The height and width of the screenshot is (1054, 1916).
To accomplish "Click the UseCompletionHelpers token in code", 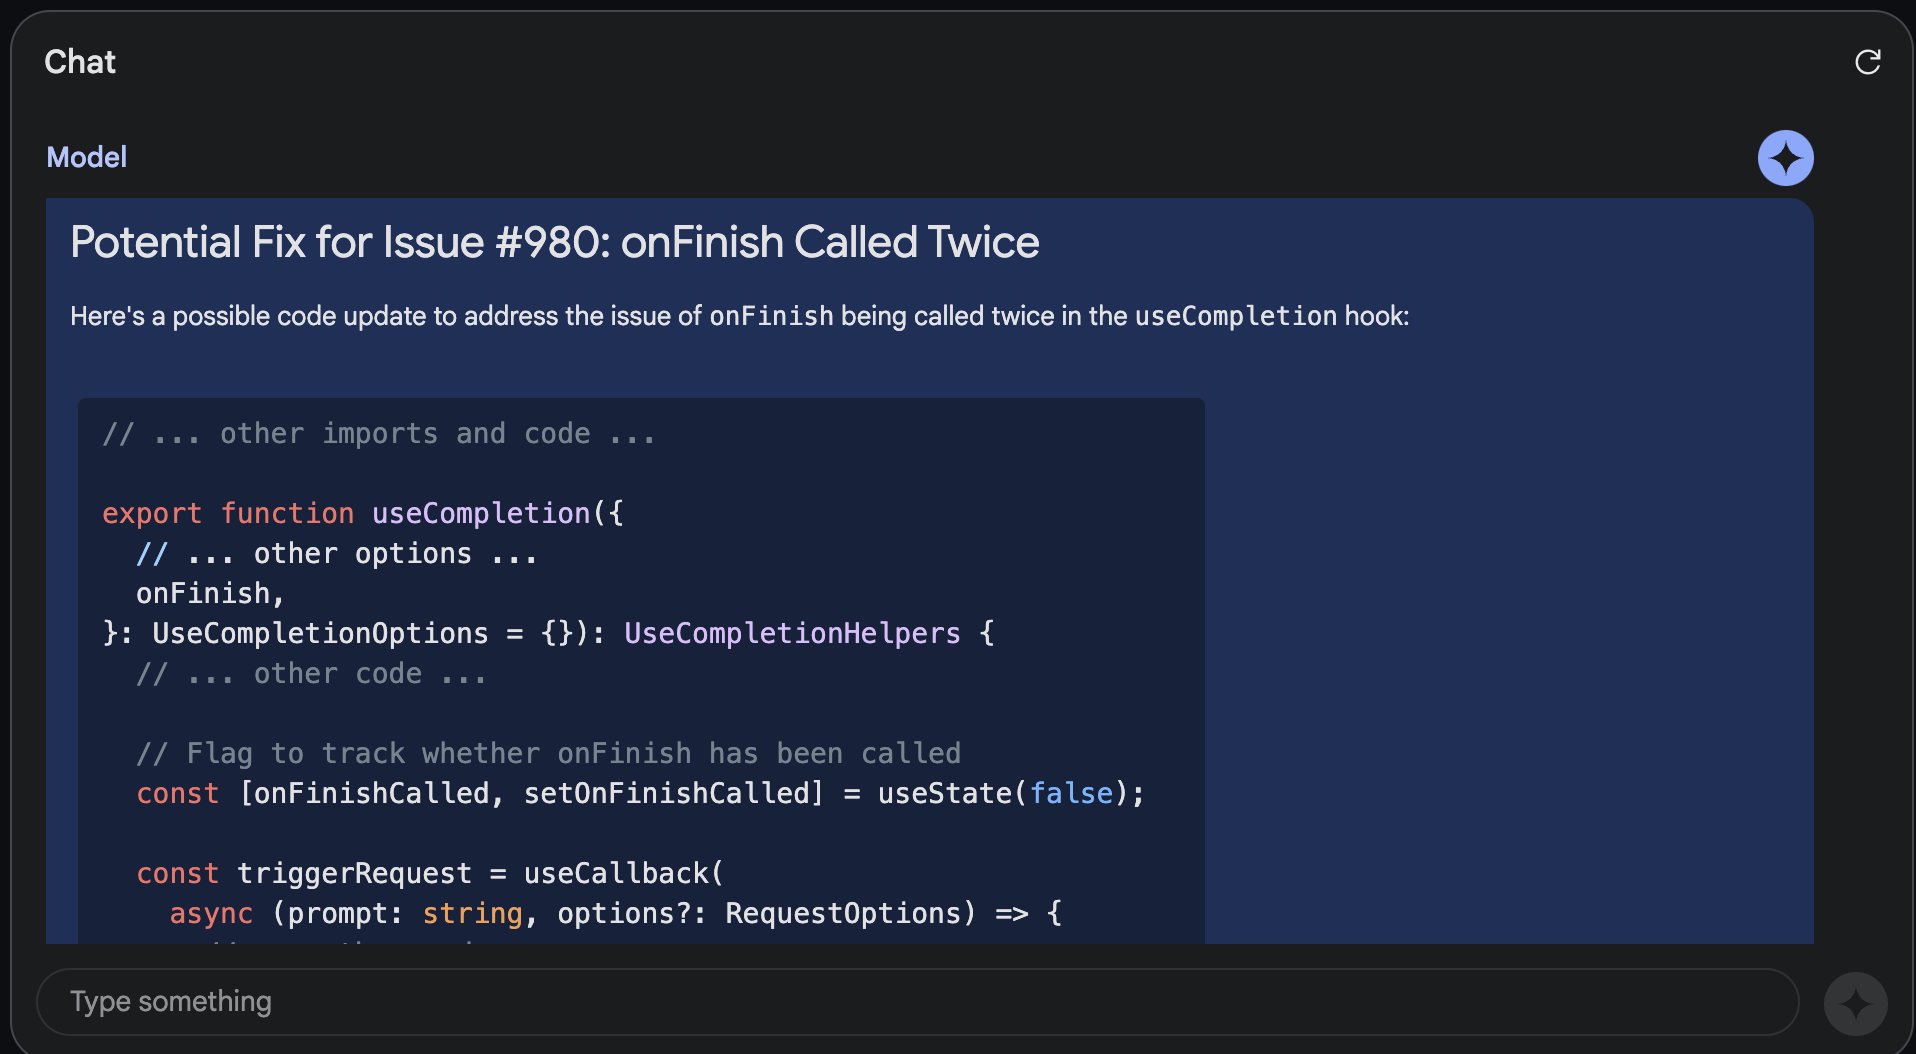I will [x=790, y=632].
